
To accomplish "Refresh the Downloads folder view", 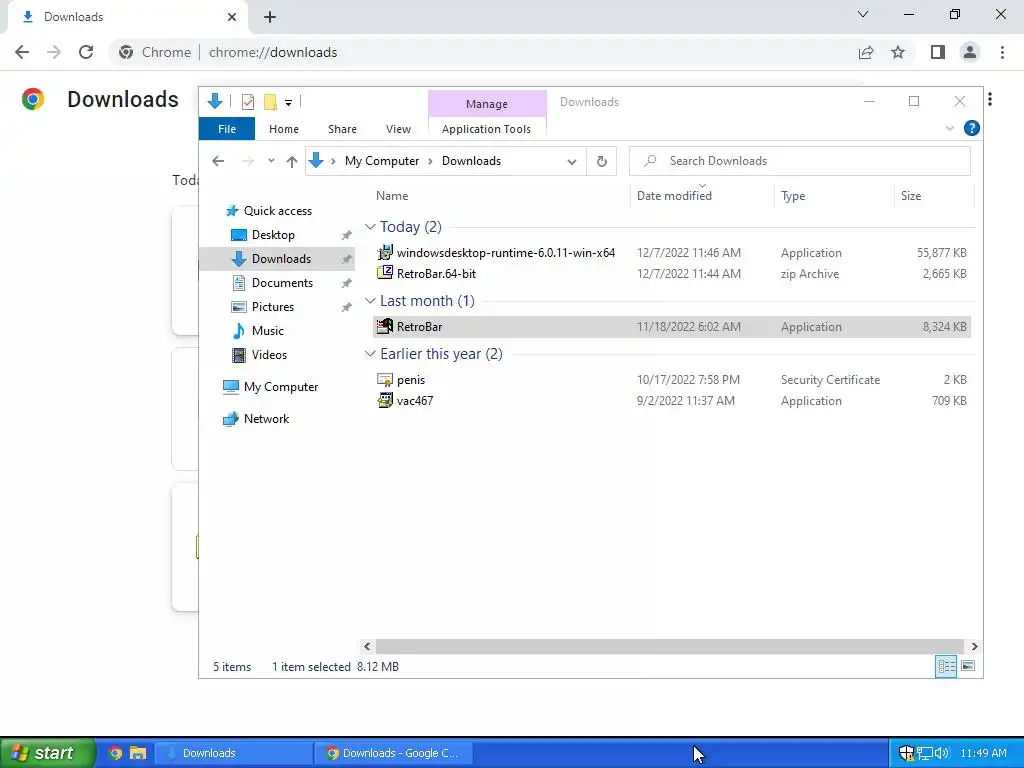I will tap(601, 161).
